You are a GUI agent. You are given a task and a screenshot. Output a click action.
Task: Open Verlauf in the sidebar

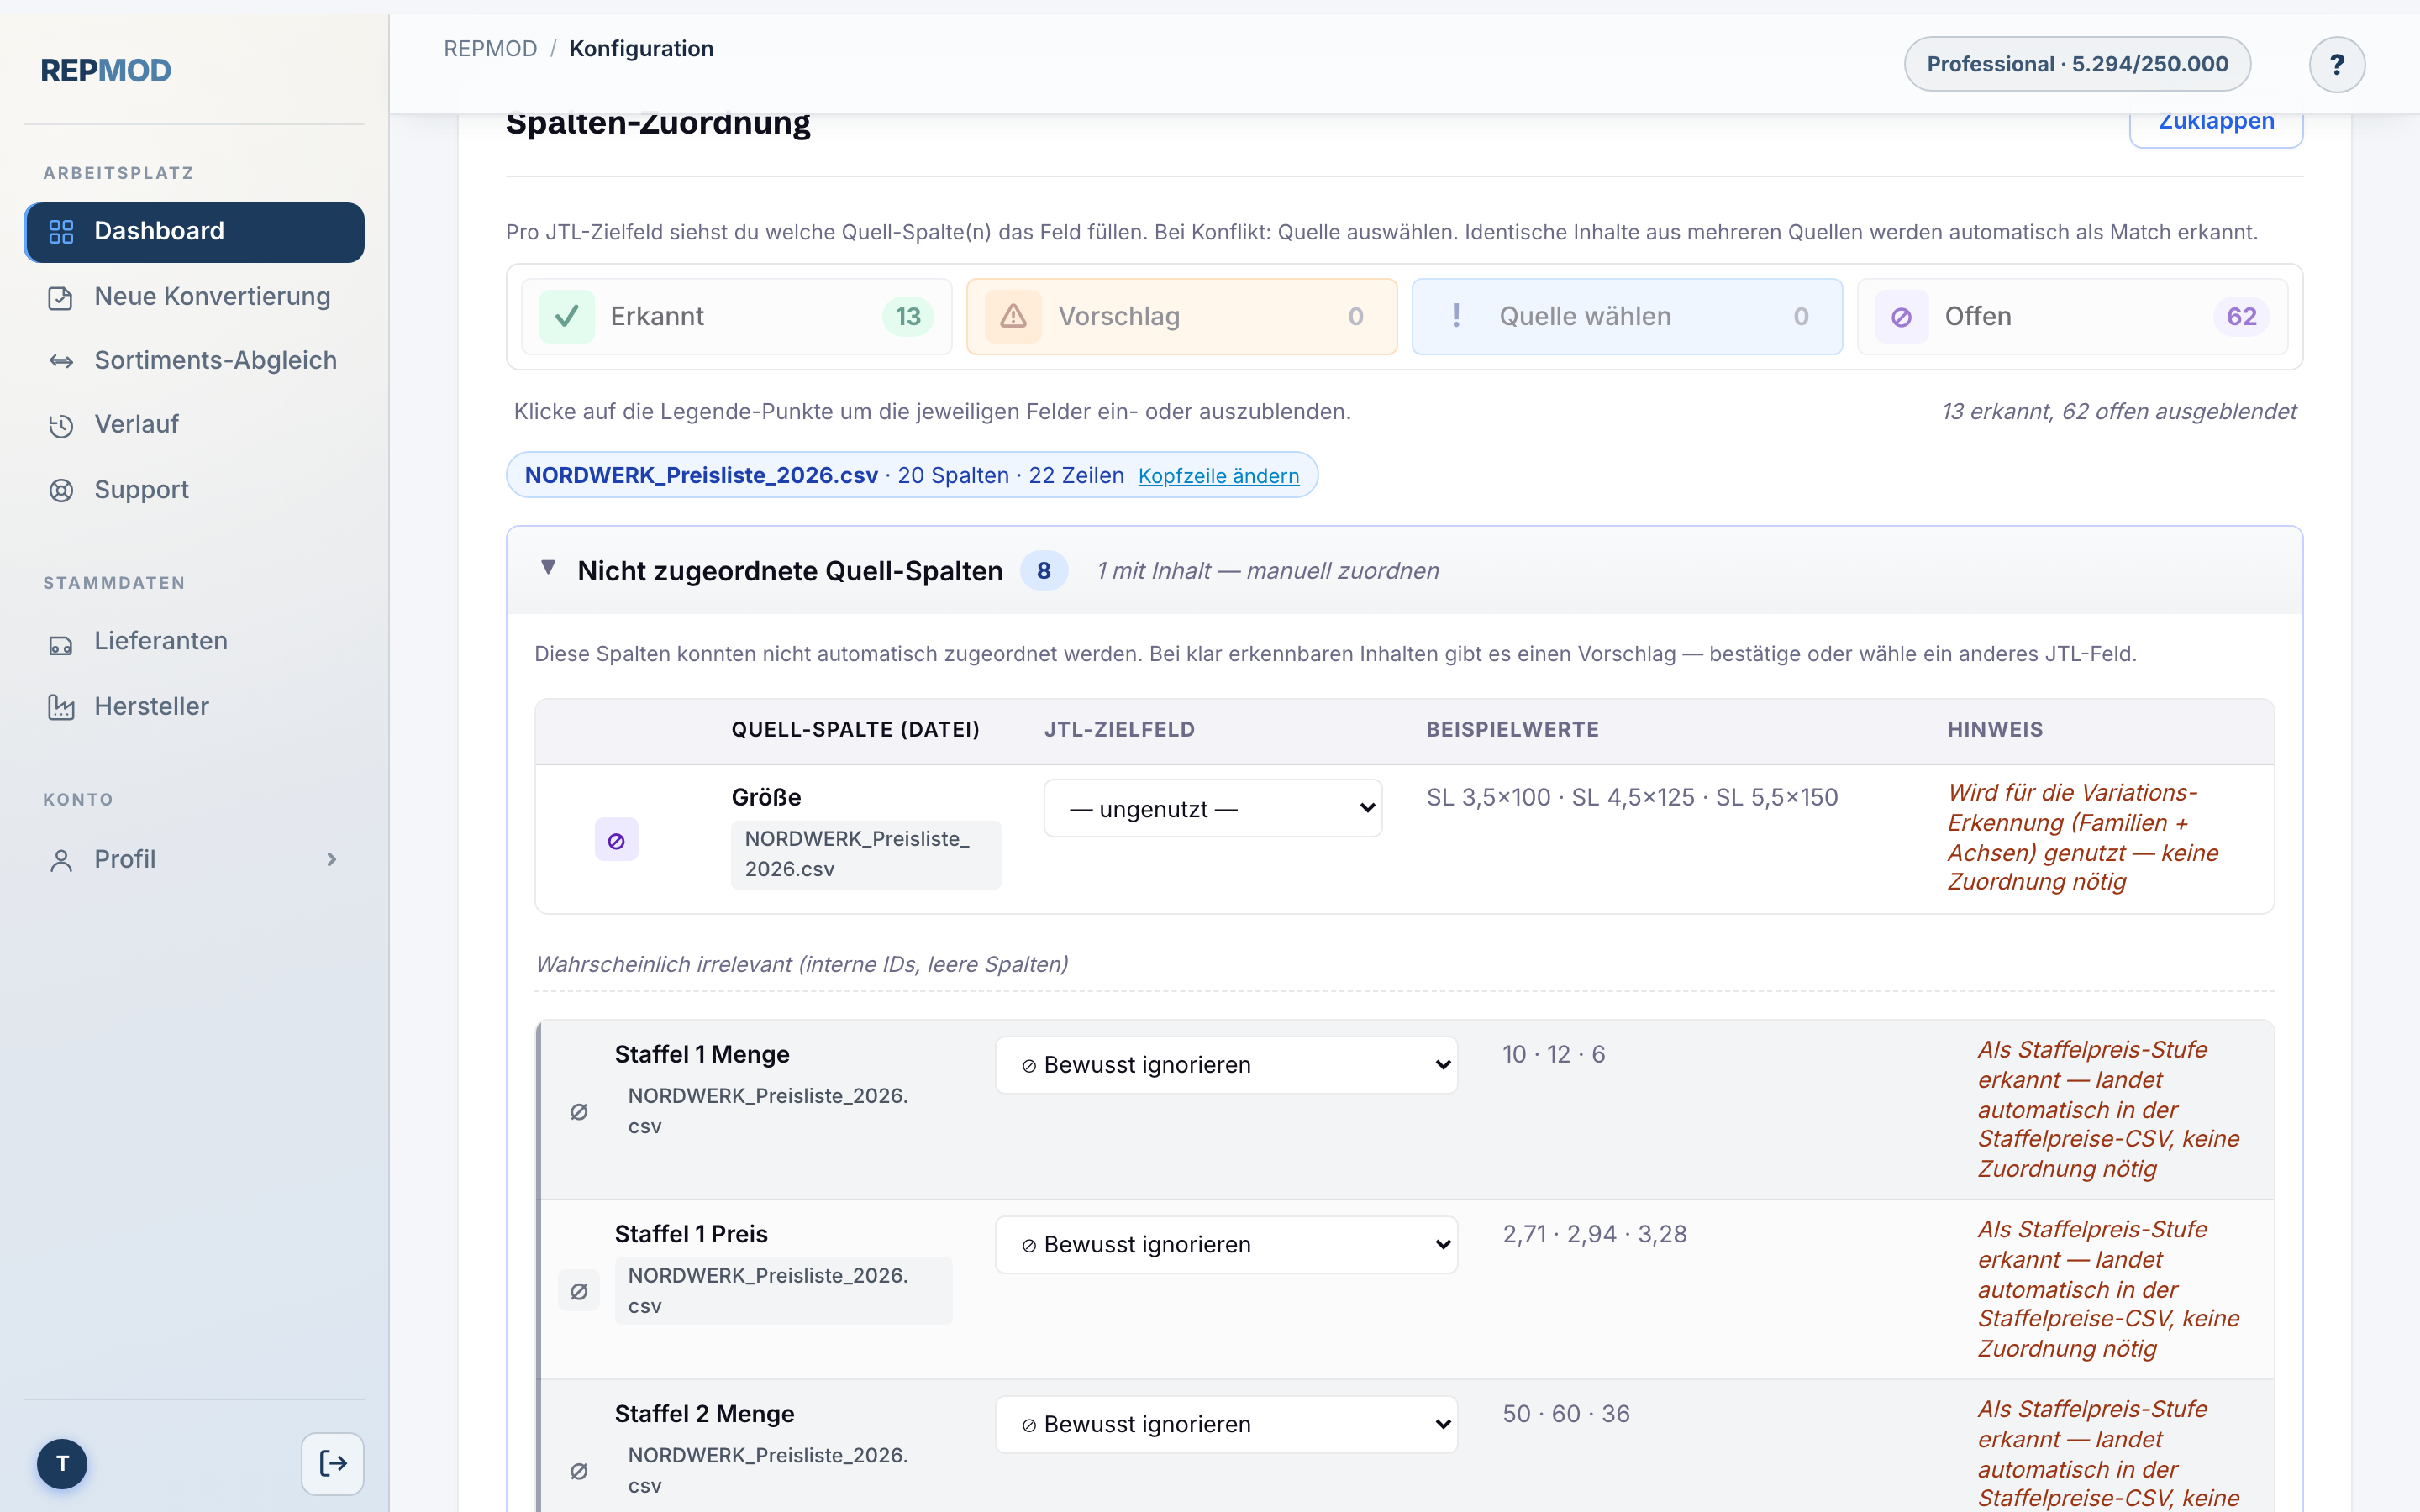(194, 425)
